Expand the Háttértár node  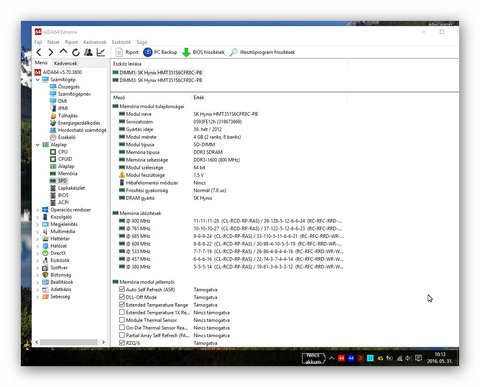(x=38, y=239)
